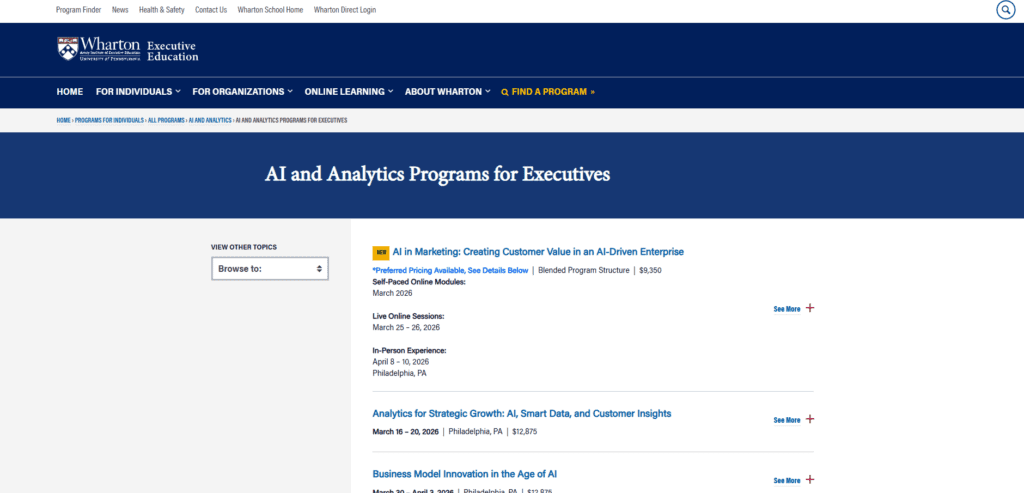Open Business Model Innovation in the Age of AI

[x=464, y=473]
